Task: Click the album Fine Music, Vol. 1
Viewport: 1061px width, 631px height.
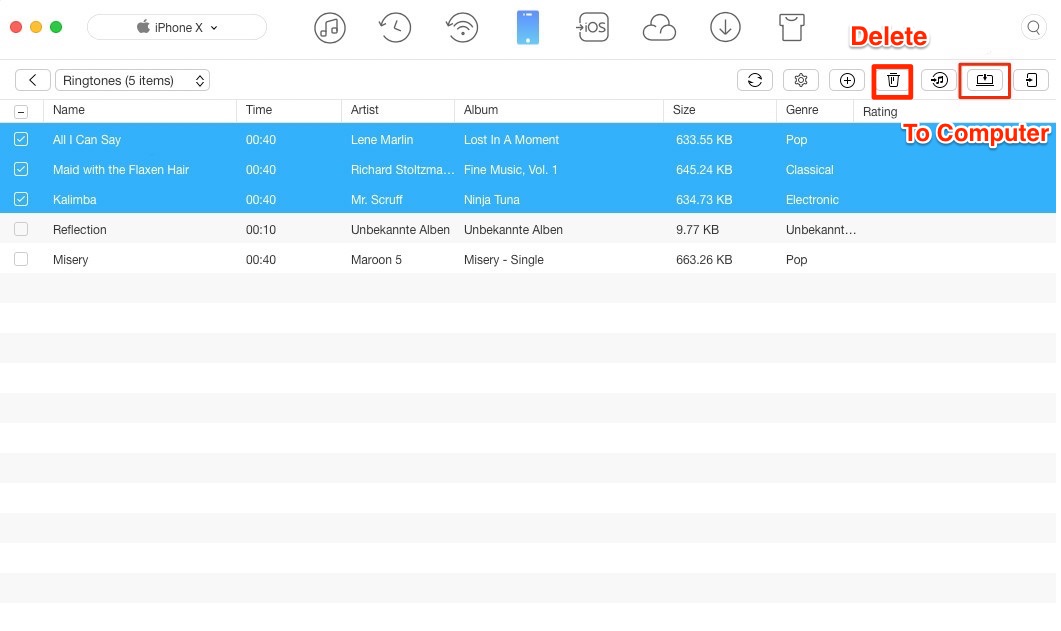Action: [510, 170]
